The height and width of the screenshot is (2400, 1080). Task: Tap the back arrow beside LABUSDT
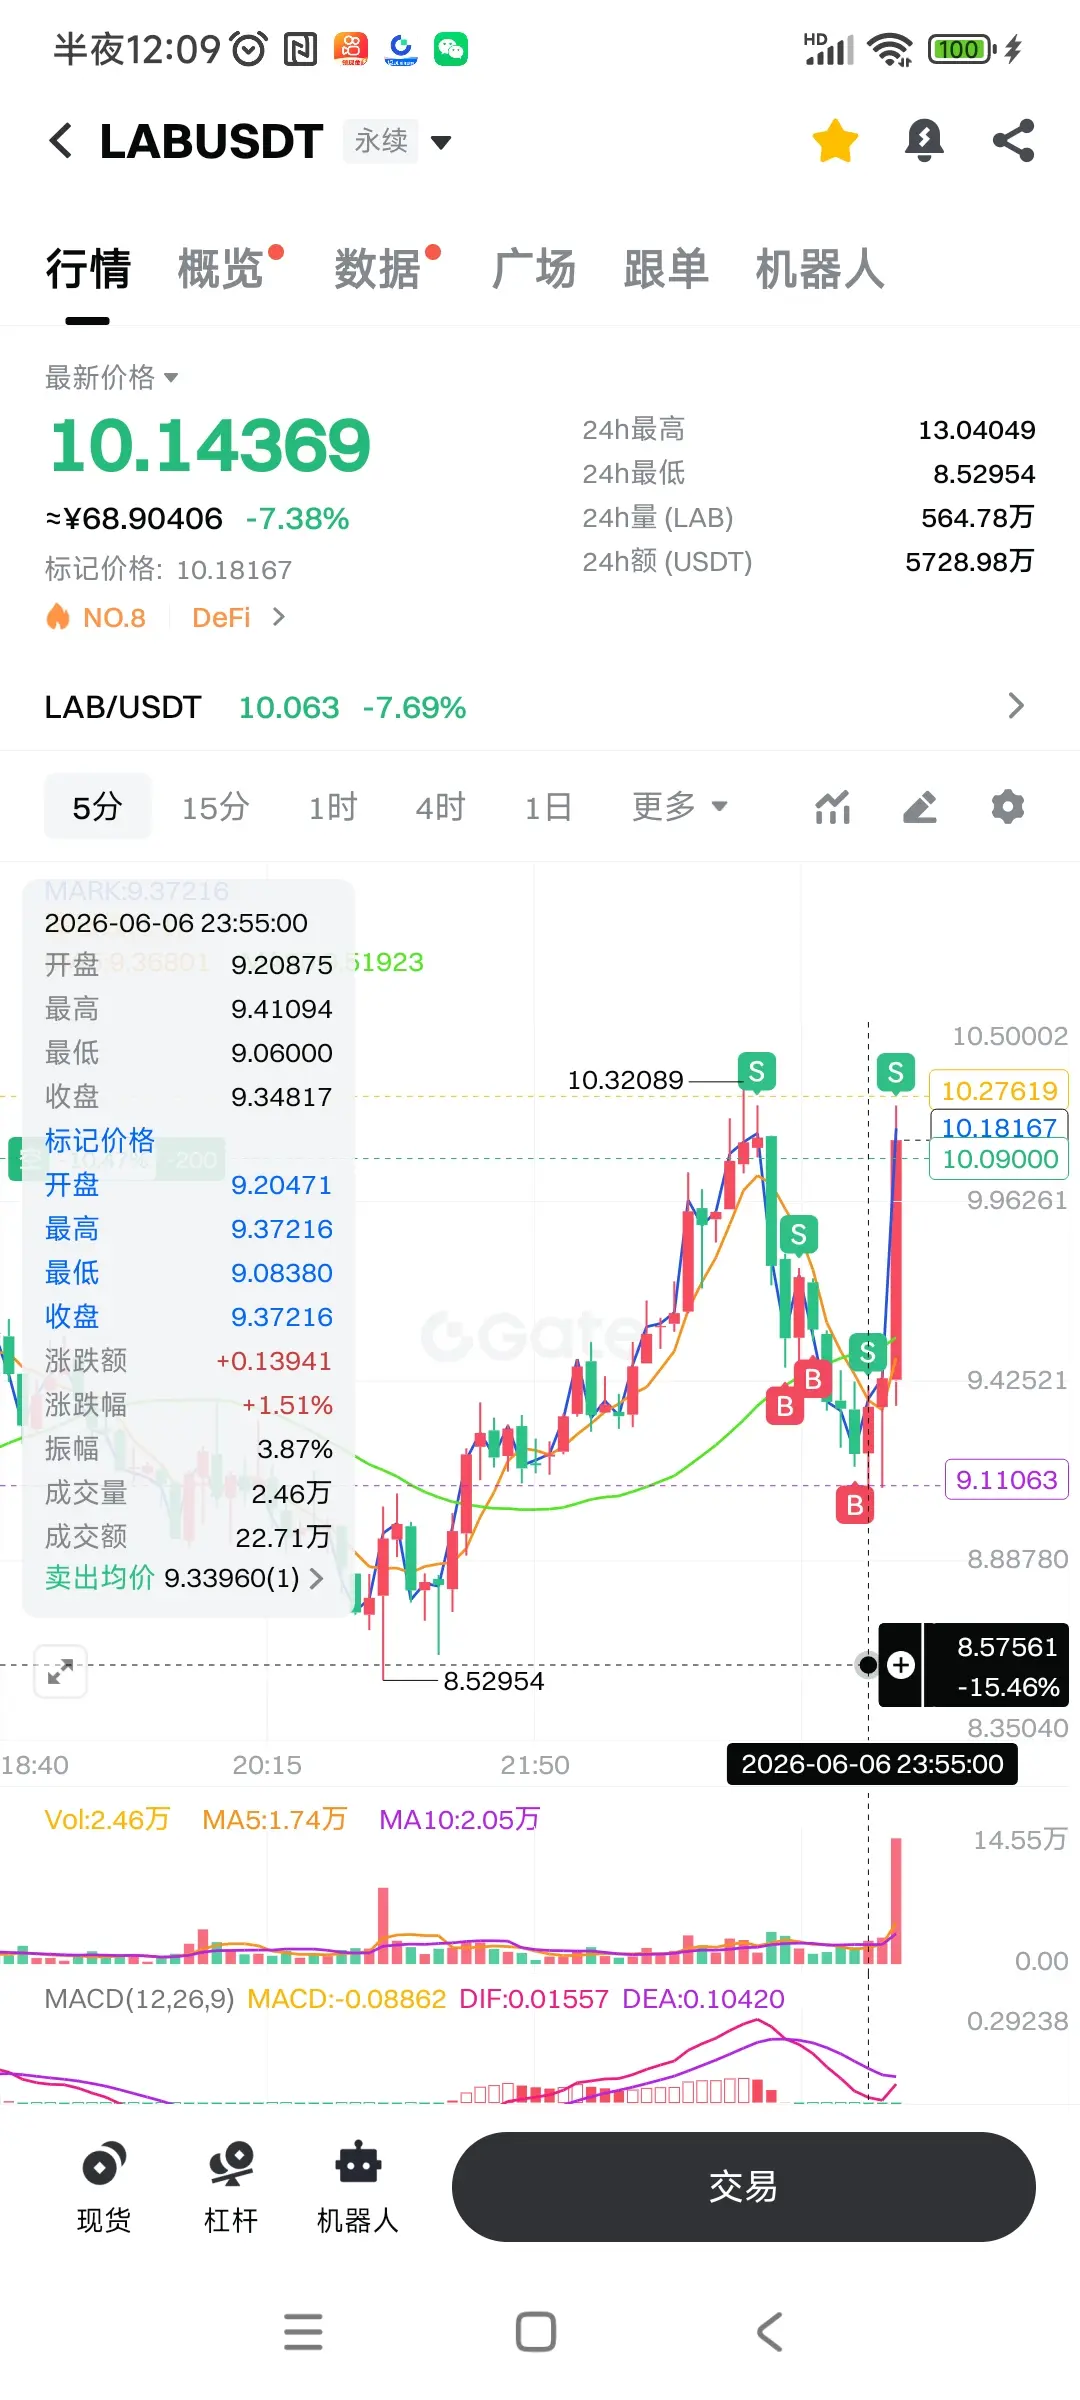click(x=61, y=141)
